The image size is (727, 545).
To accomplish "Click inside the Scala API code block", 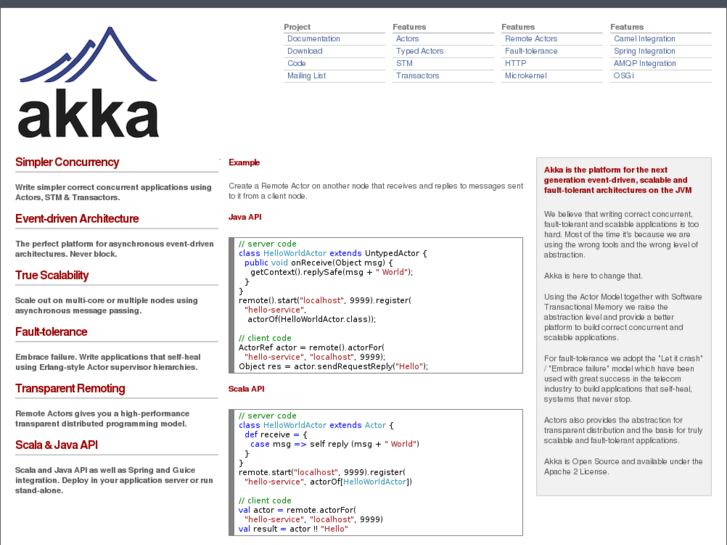I will (376, 473).
